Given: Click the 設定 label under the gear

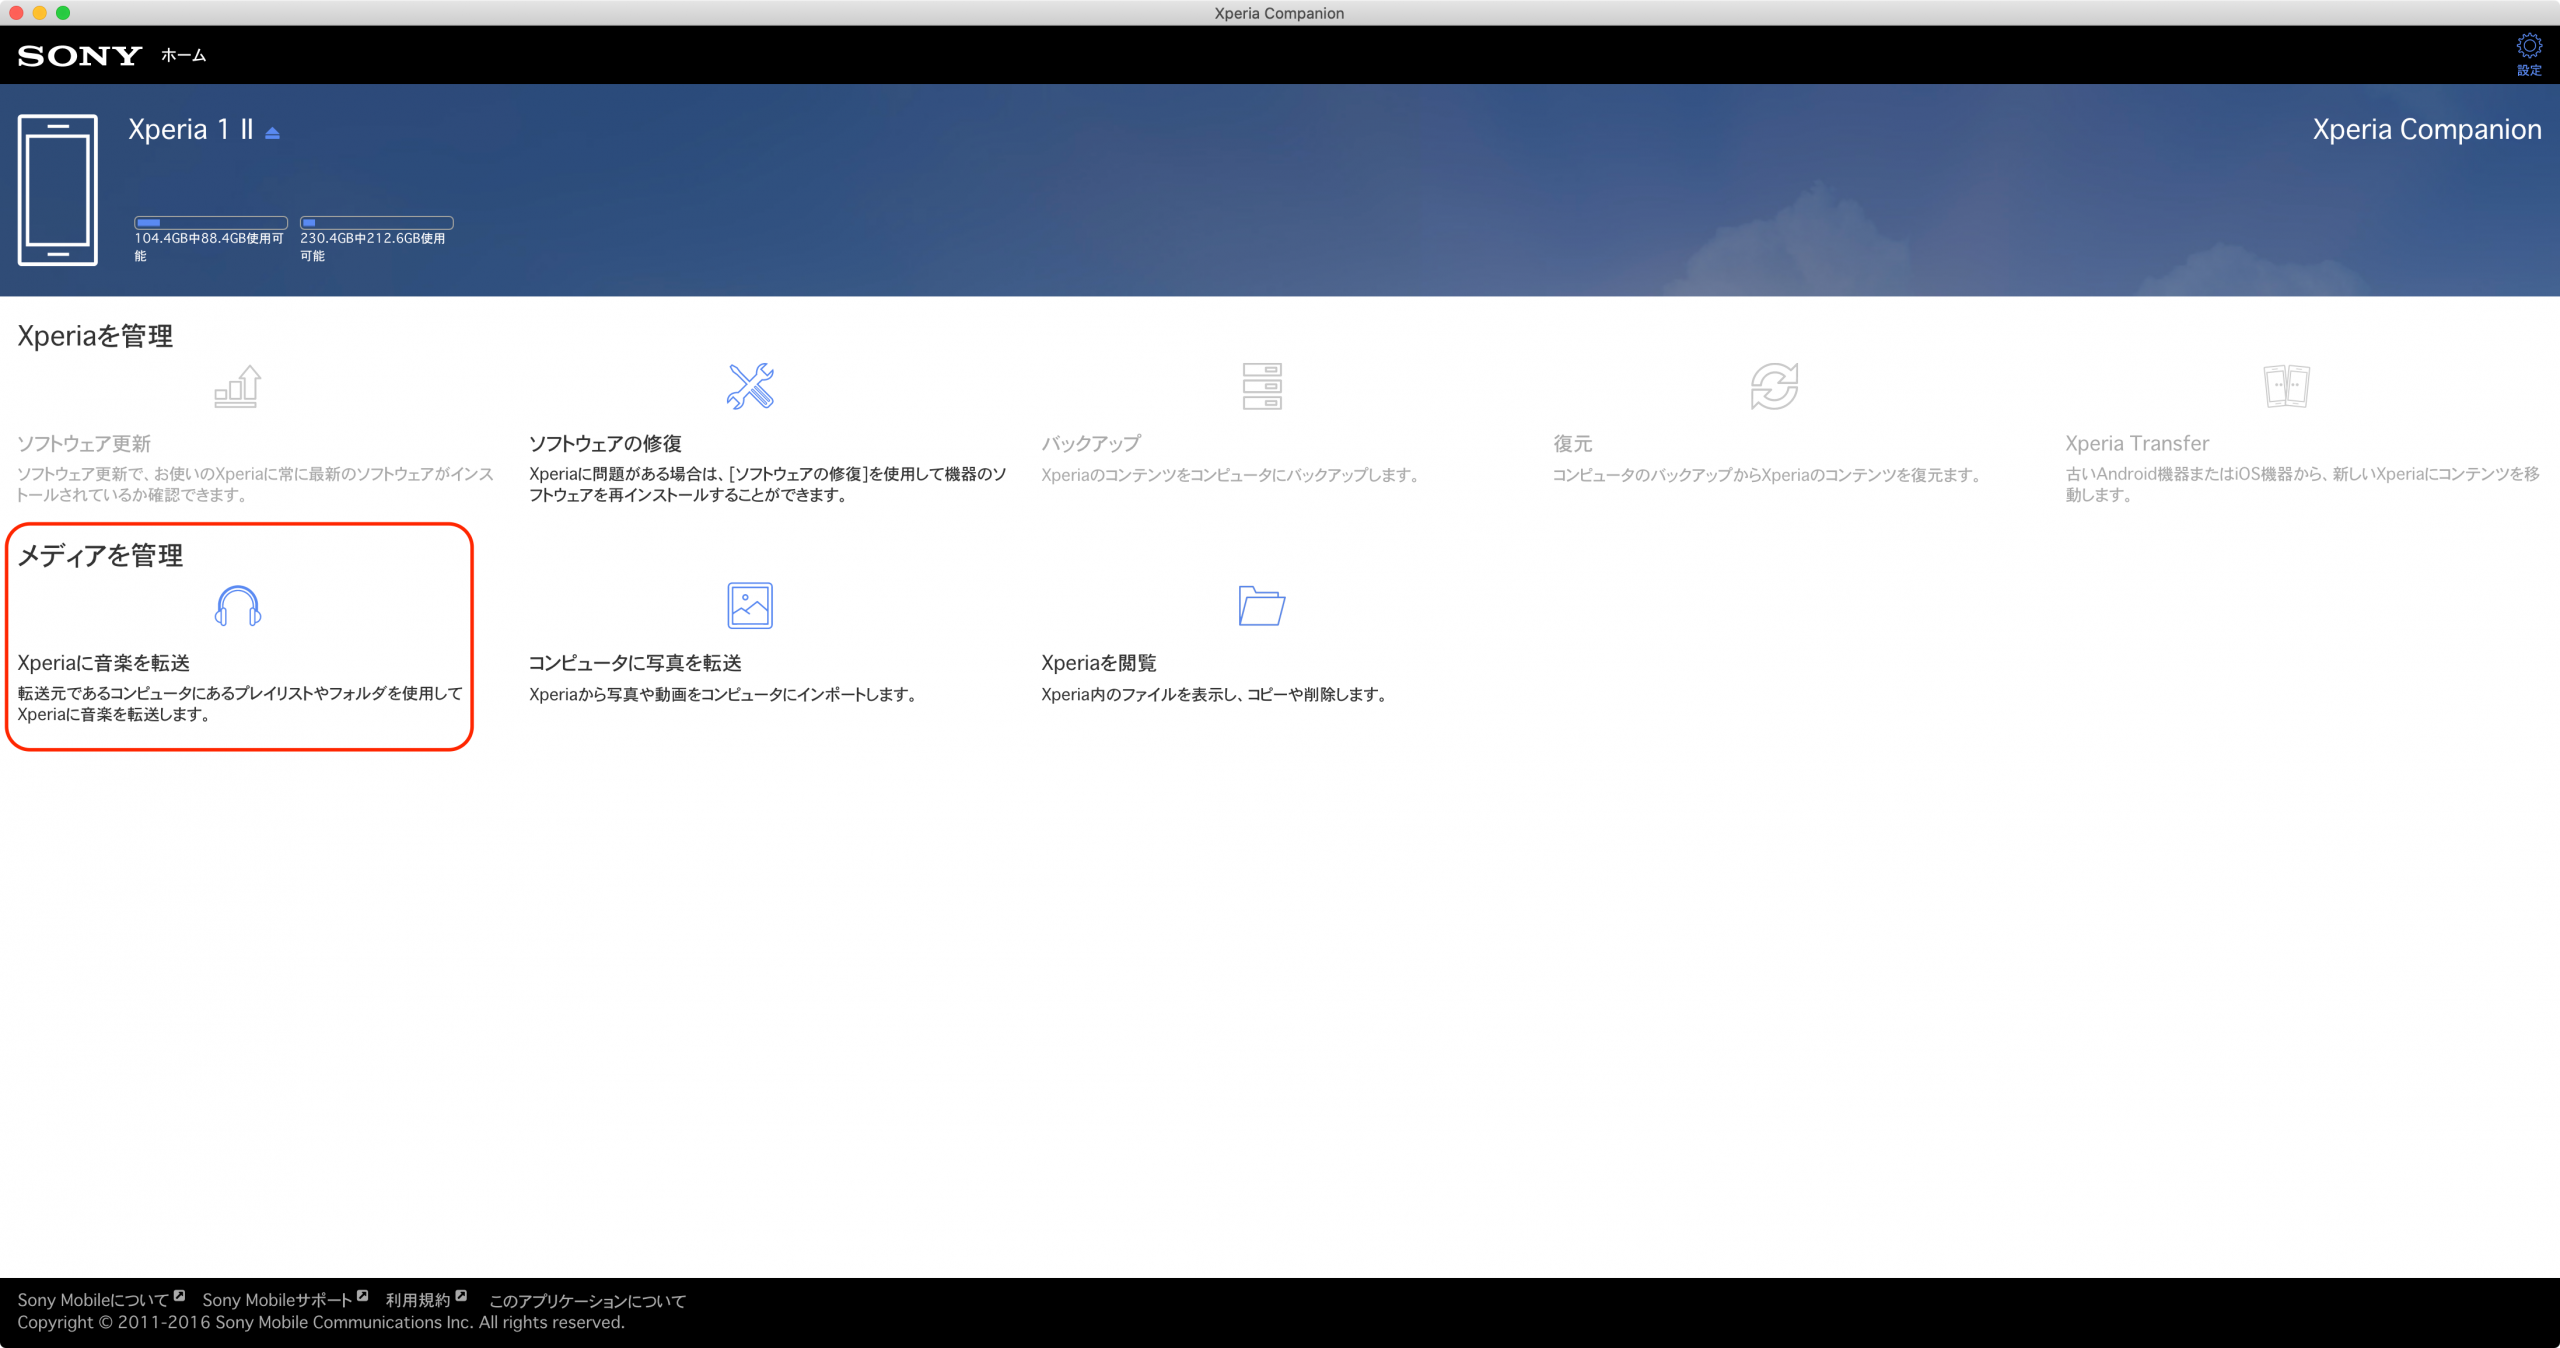Looking at the screenshot, I should point(2529,70).
